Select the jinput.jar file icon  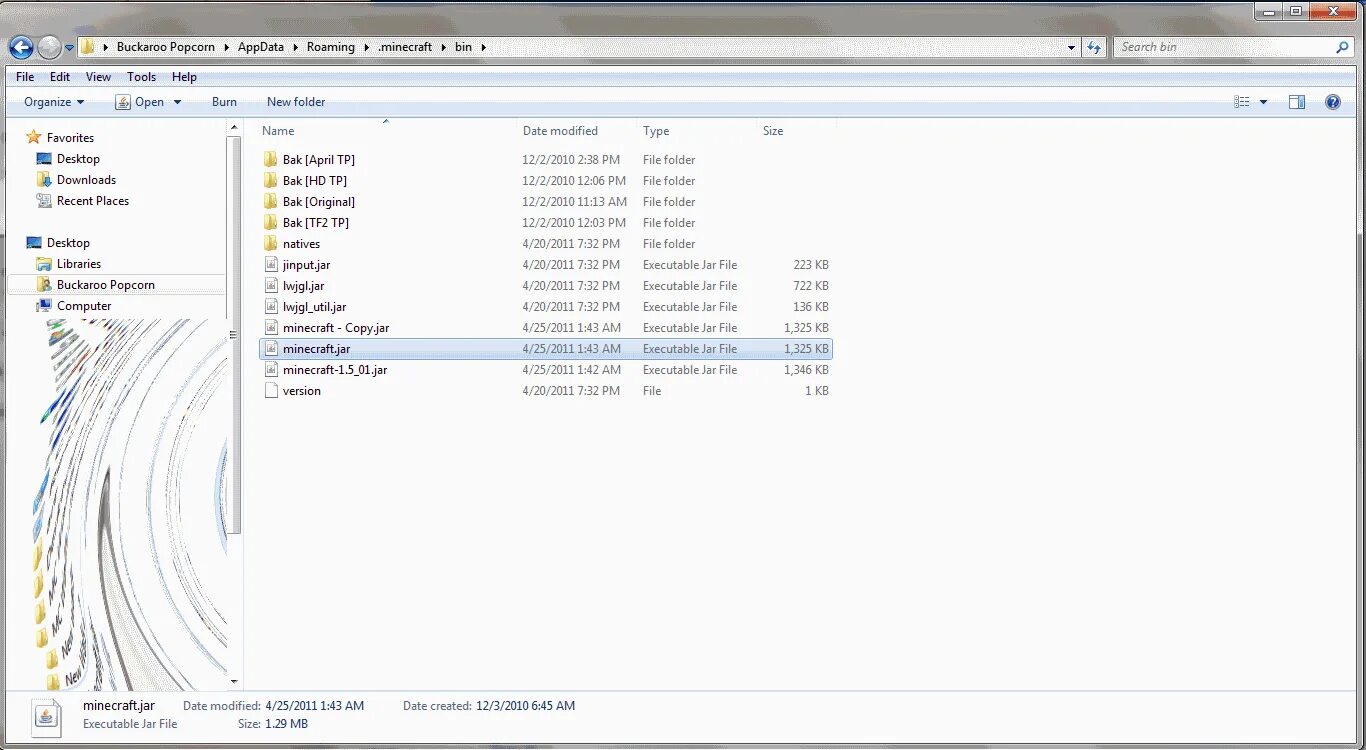coord(270,265)
